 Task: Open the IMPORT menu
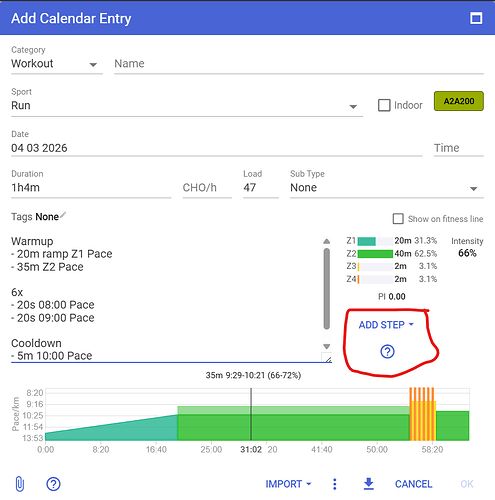pos(288,484)
